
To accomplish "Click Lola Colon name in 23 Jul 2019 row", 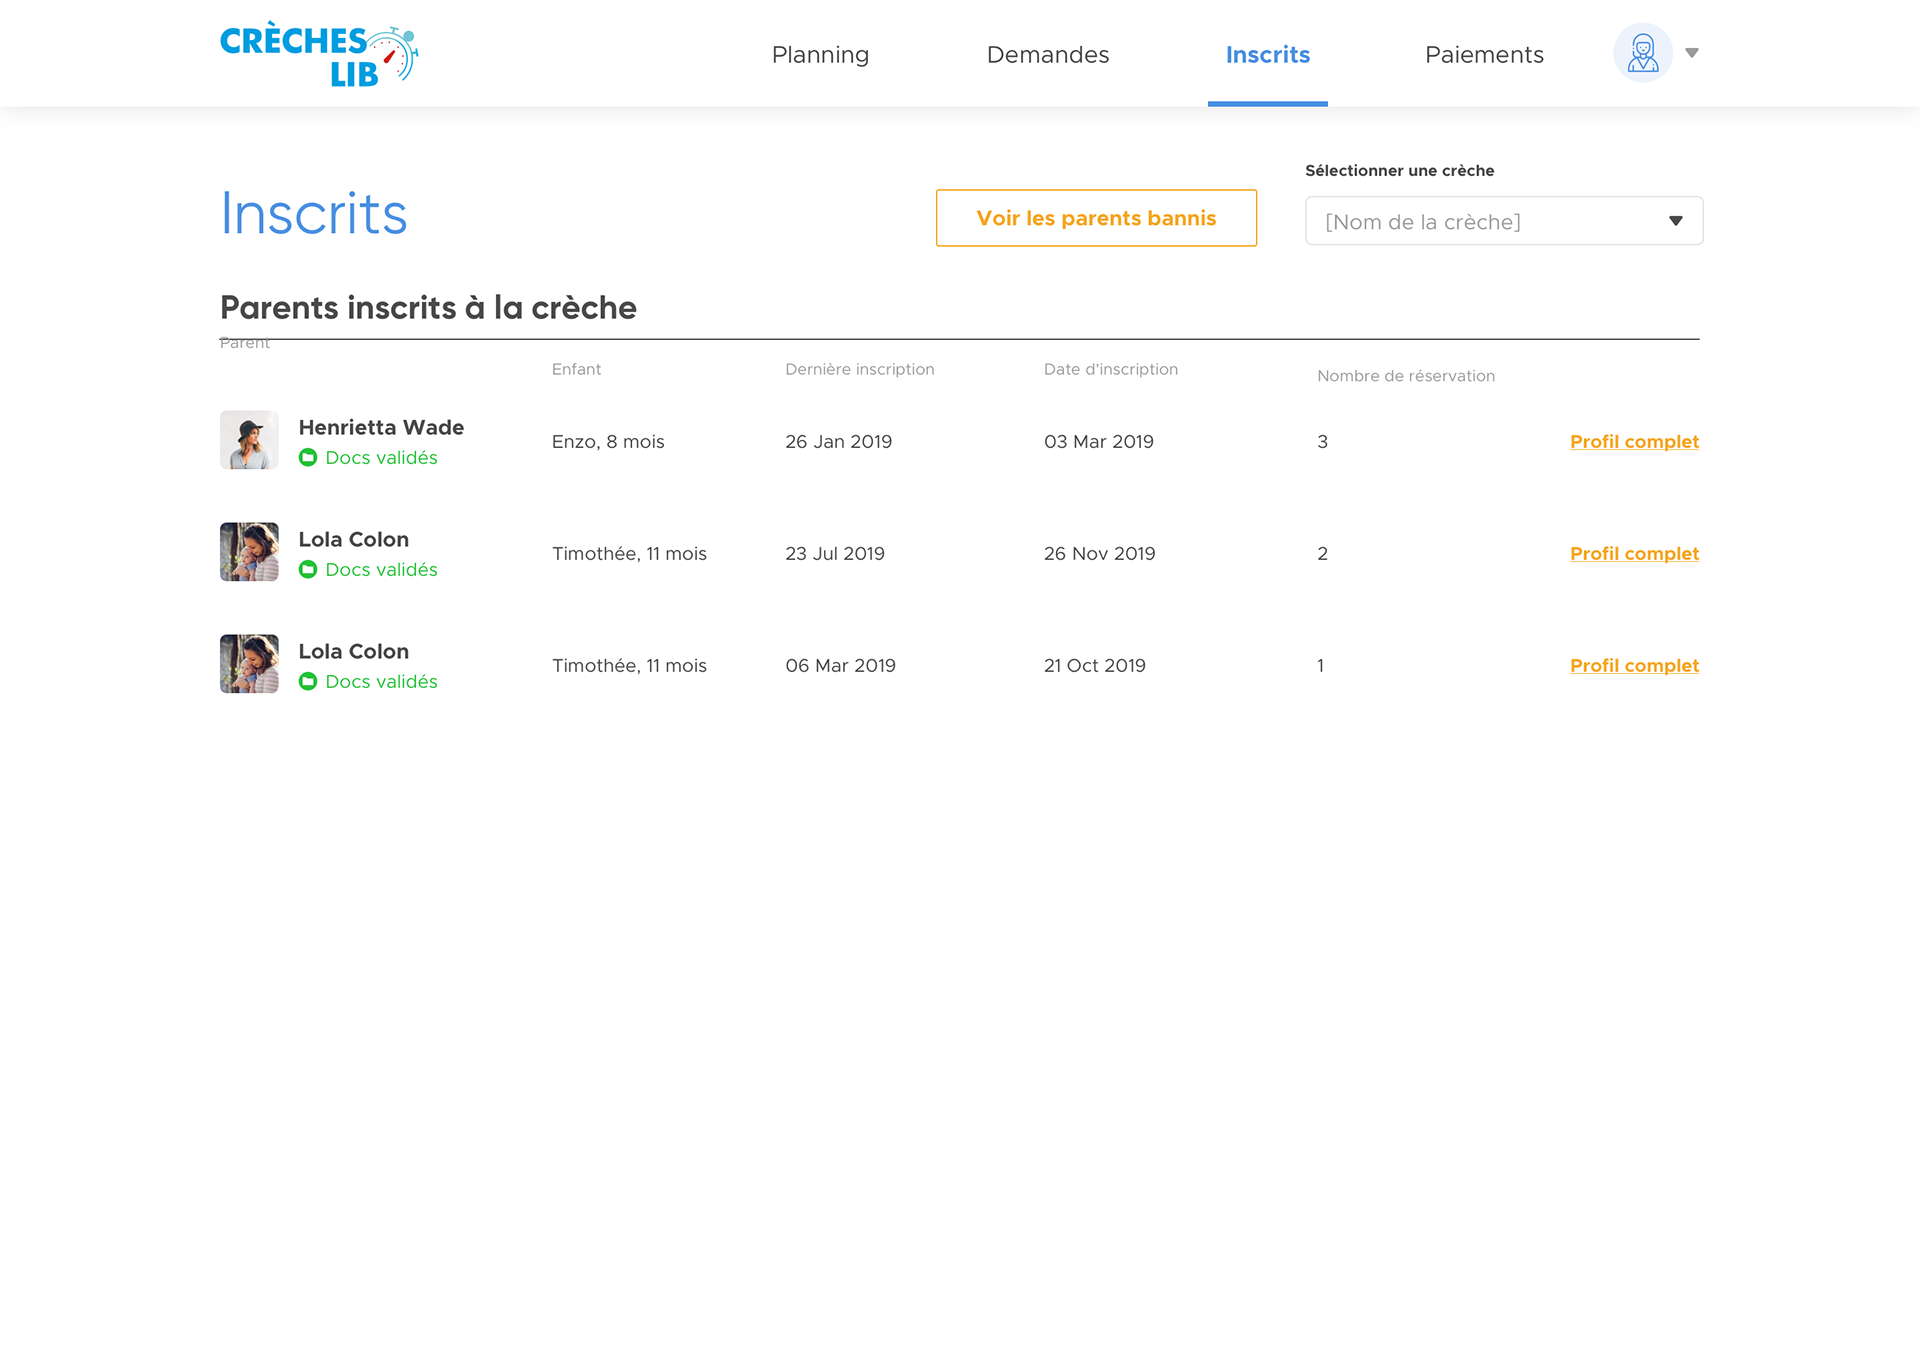I will pos(354,539).
